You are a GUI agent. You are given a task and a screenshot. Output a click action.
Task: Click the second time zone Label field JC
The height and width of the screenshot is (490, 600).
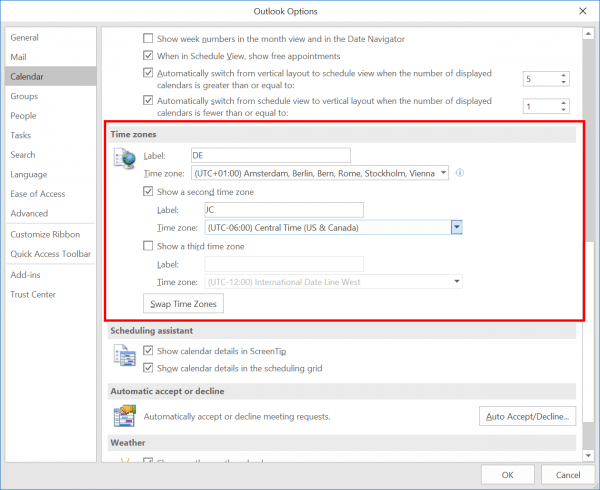(x=284, y=210)
